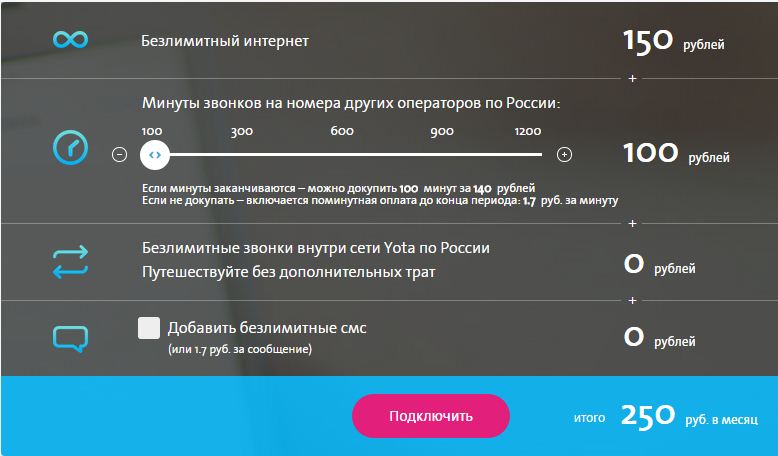
Task: Click the 150 рублей internet price
Action: 673,42
